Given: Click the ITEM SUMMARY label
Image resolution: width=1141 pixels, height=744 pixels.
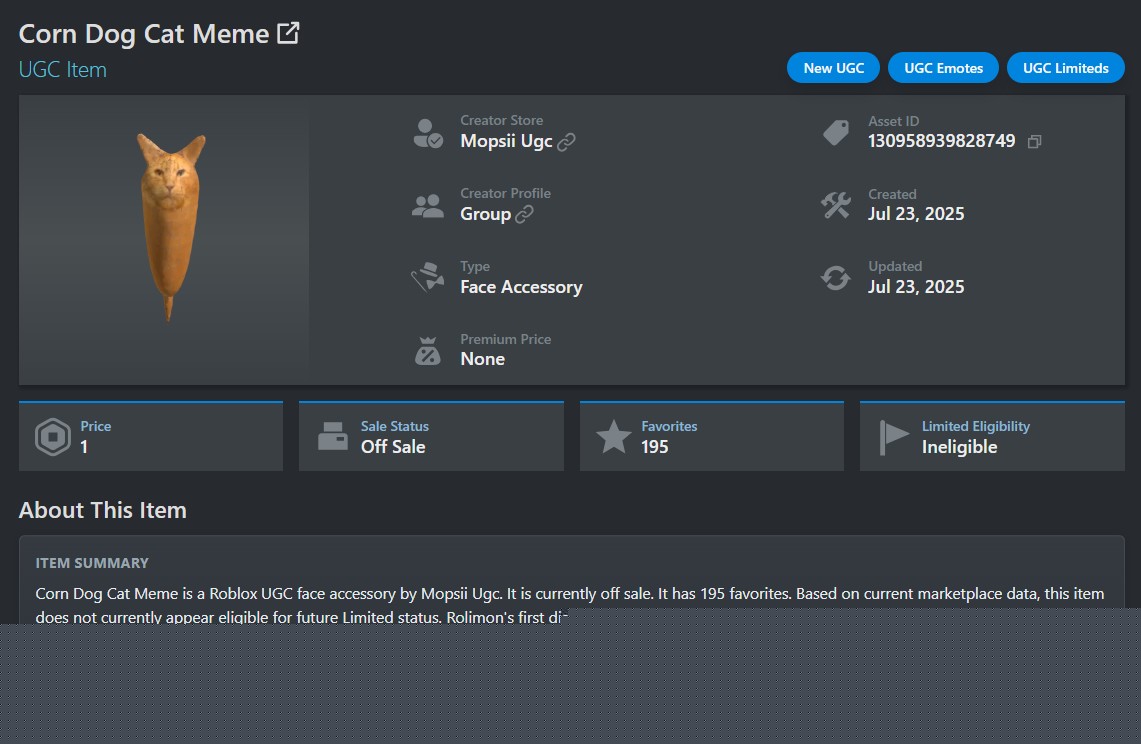Looking at the screenshot, I should (92, 563).
